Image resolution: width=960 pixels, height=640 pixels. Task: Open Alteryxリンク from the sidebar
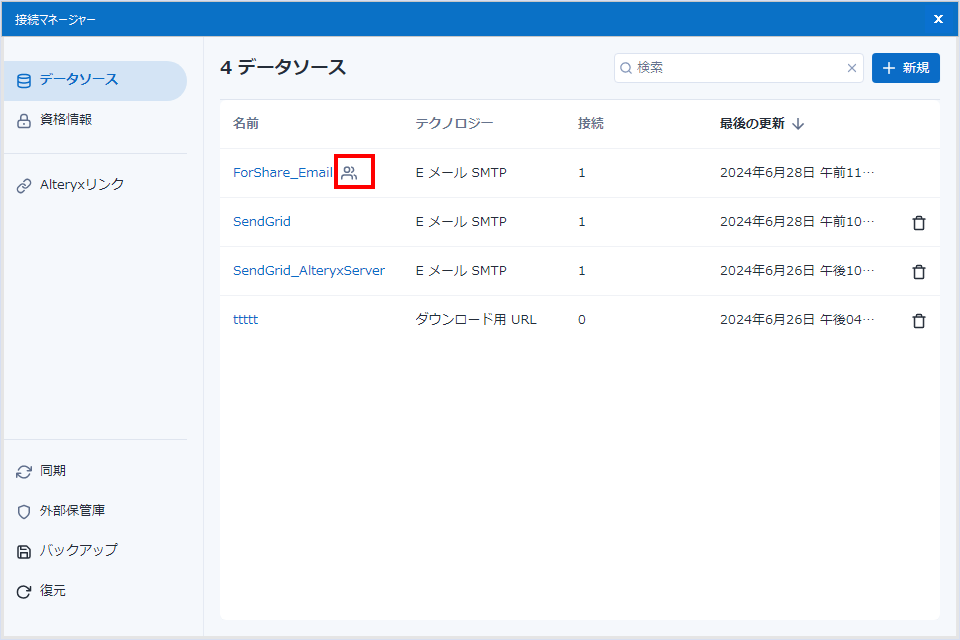(81, 185)
